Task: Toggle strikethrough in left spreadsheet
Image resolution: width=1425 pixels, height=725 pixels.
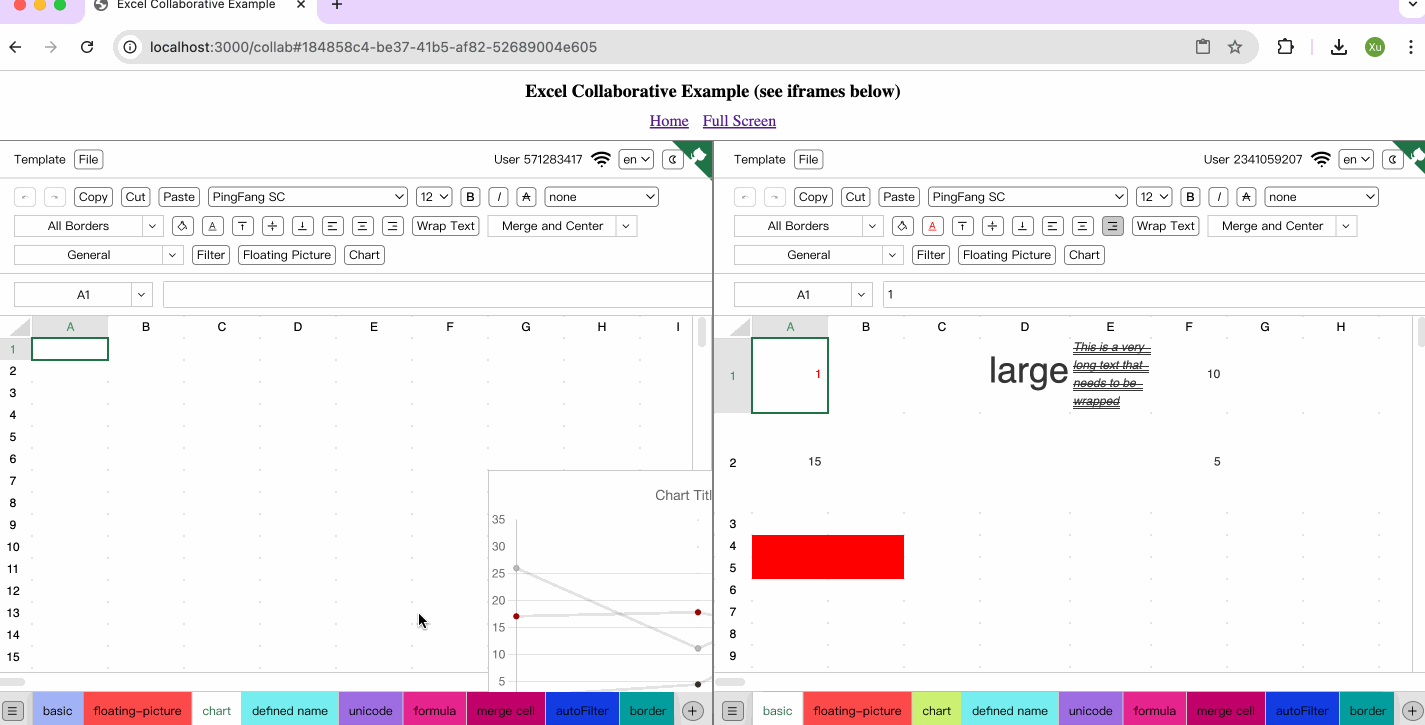Action: coord(527,197)
